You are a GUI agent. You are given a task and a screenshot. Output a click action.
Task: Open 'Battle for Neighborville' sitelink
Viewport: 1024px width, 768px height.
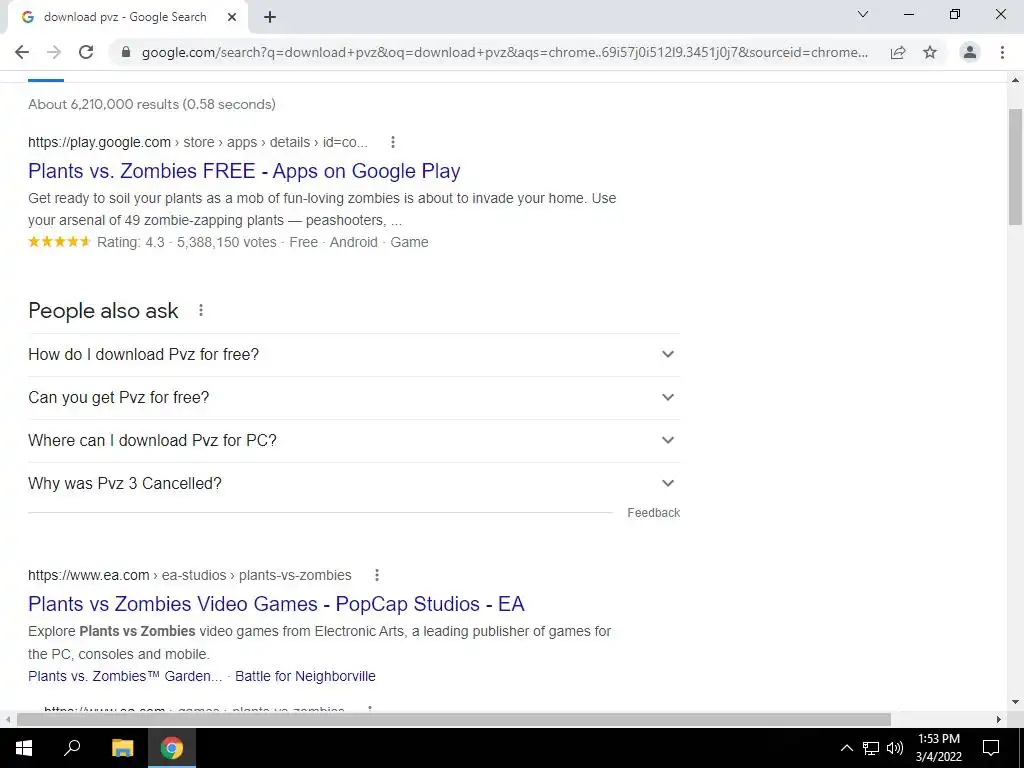tap(305, 676)
